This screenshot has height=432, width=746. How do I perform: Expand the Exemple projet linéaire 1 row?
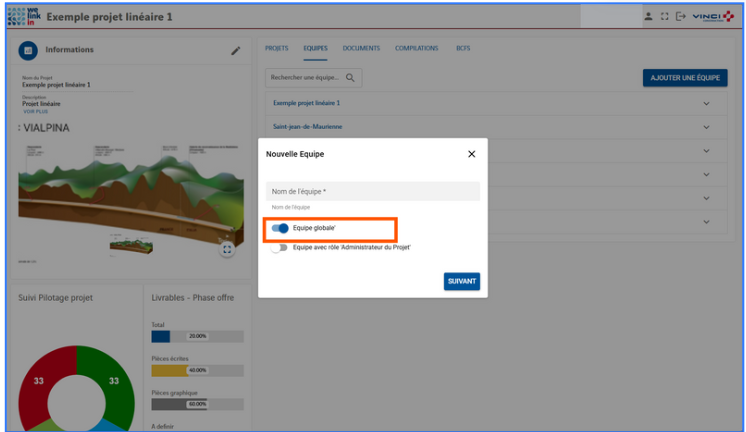tap(707, 103)
